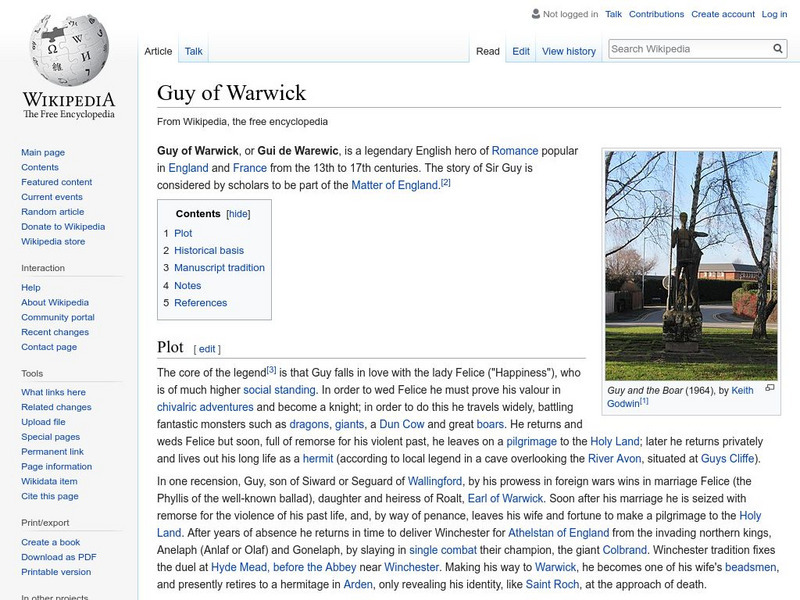
Task: Click What links here
Action: (53, 392)
